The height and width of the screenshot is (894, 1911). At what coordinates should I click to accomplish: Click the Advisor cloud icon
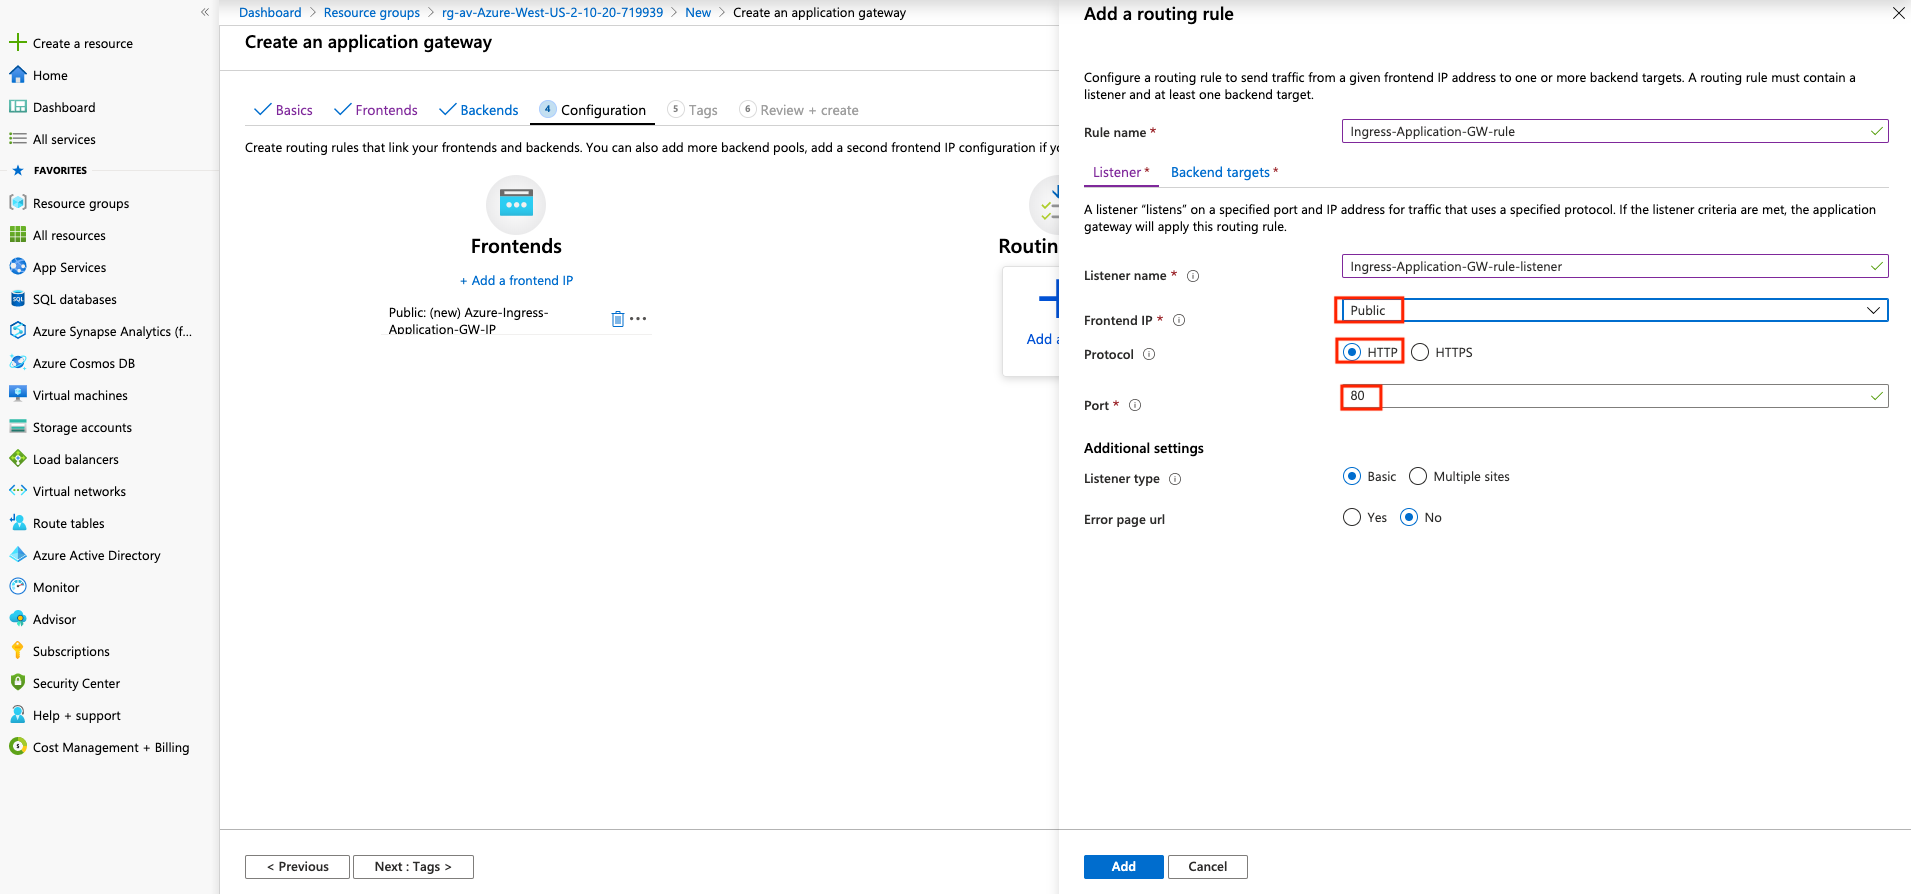(17, 619)
